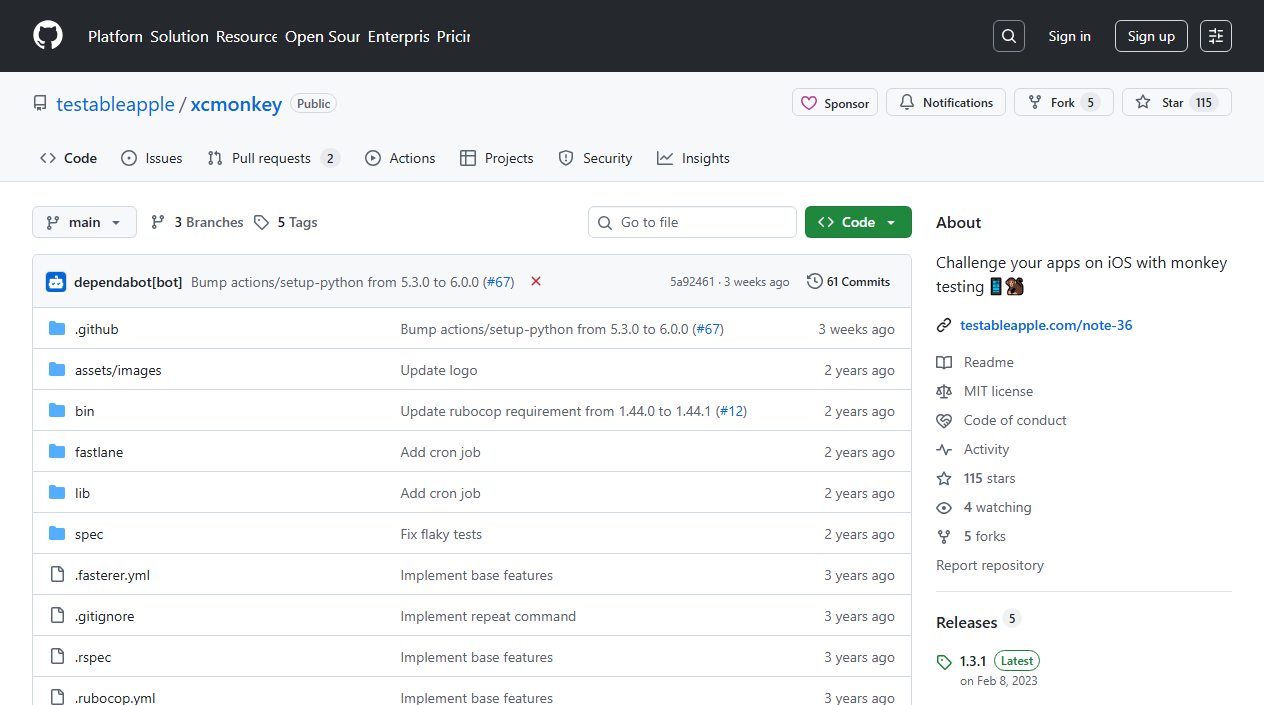Click the release tag icon beside 1.3.1
The width and height of the screenshot is (1264, 705).
tap(944, 662)
